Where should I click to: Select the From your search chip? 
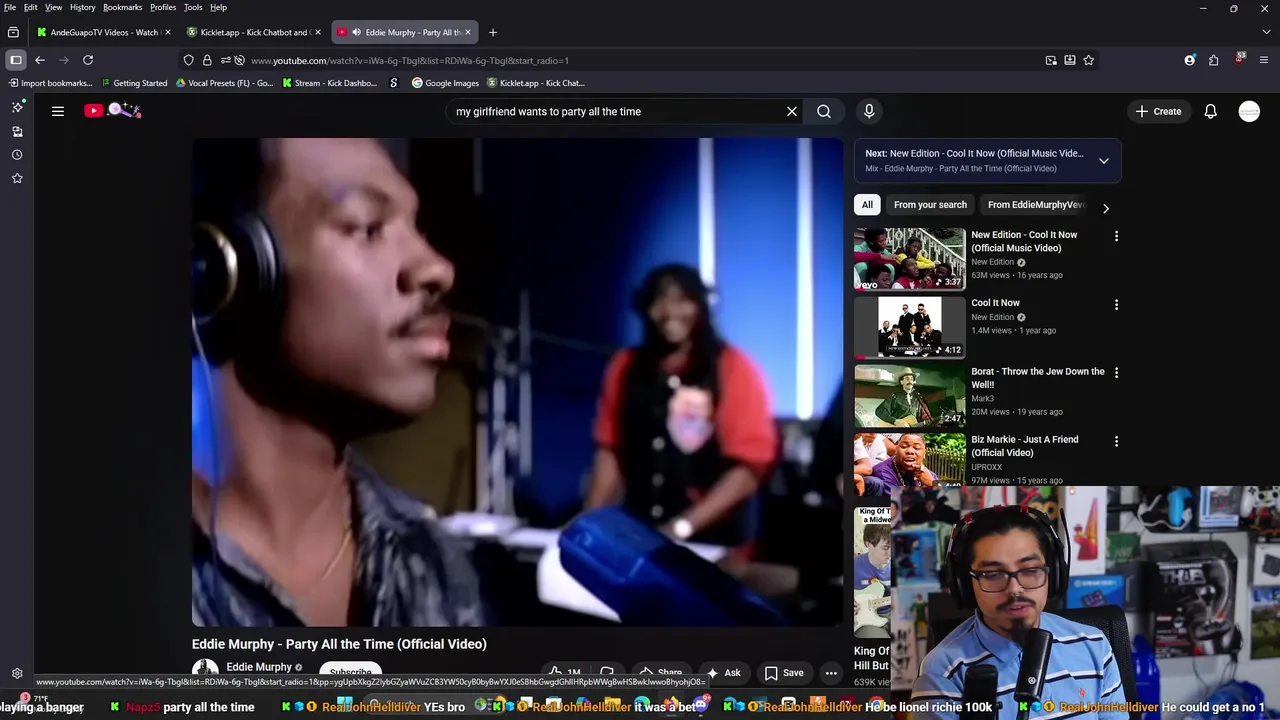click(930, 205)
